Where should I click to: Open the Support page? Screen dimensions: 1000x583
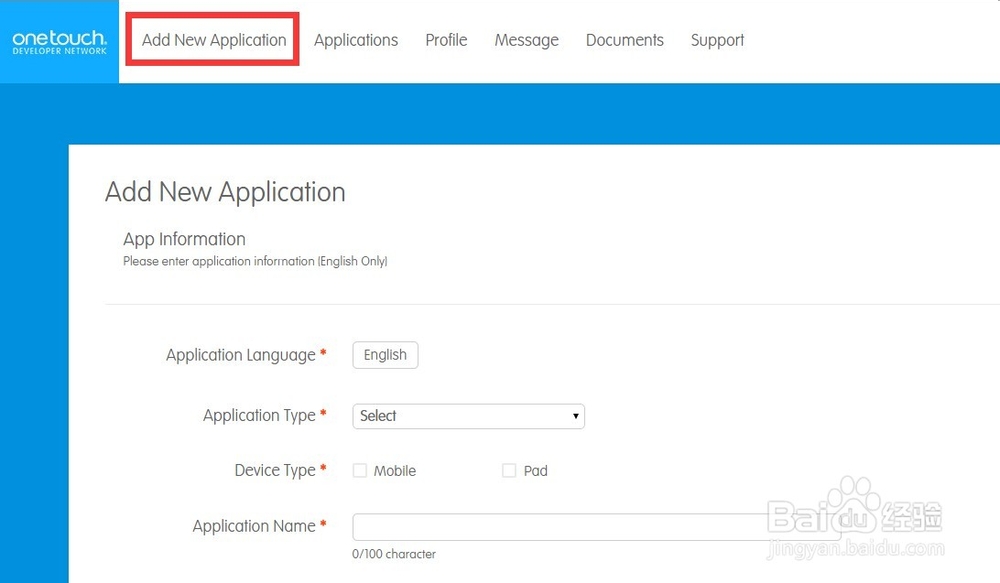[x=717, y=40]
